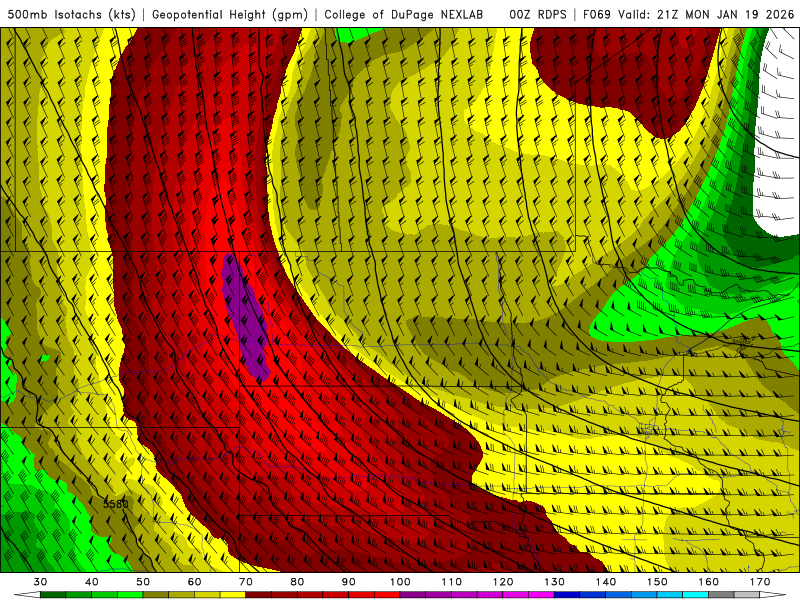
Task: Click the purple 100+ knot wind maximum area
Action: click(x=245, y=316)
